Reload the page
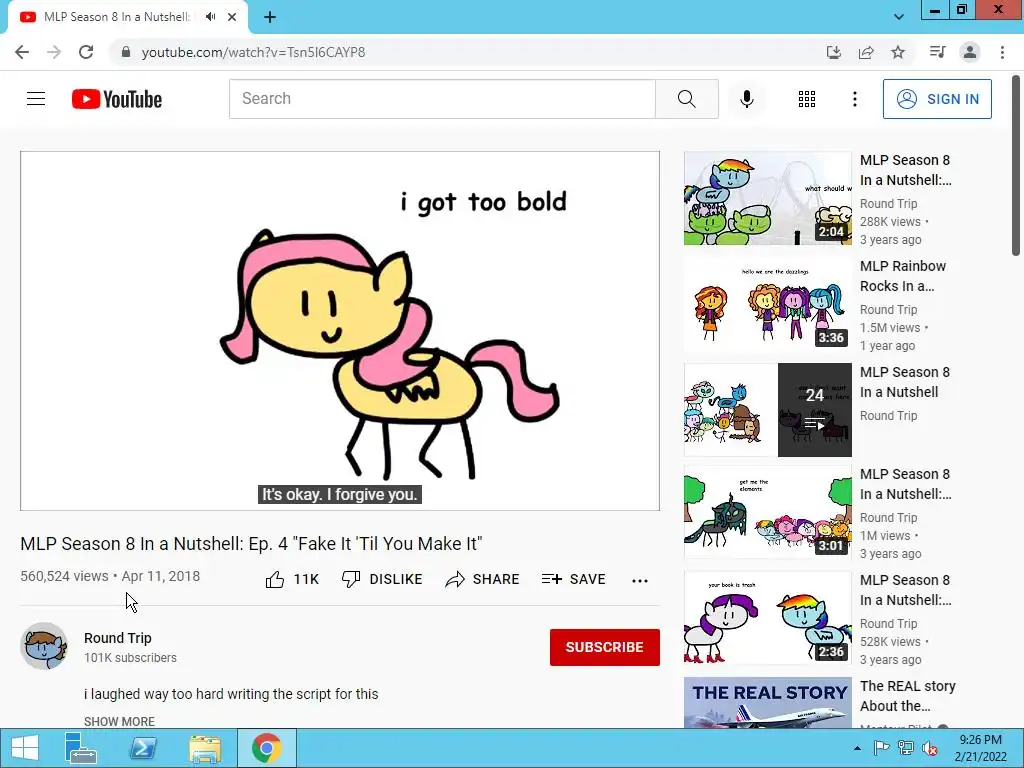Screen dimensions: 1024x768 coord(86,52)
